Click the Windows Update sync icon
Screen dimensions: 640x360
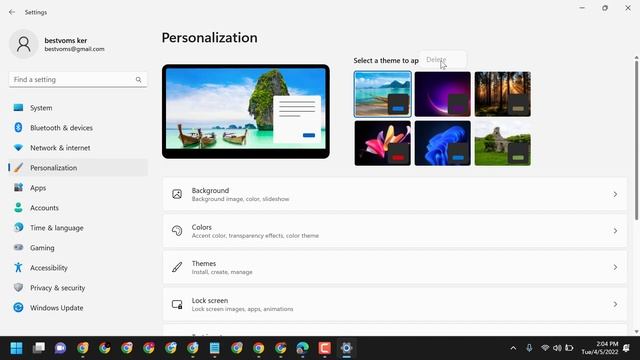(18, 307)
